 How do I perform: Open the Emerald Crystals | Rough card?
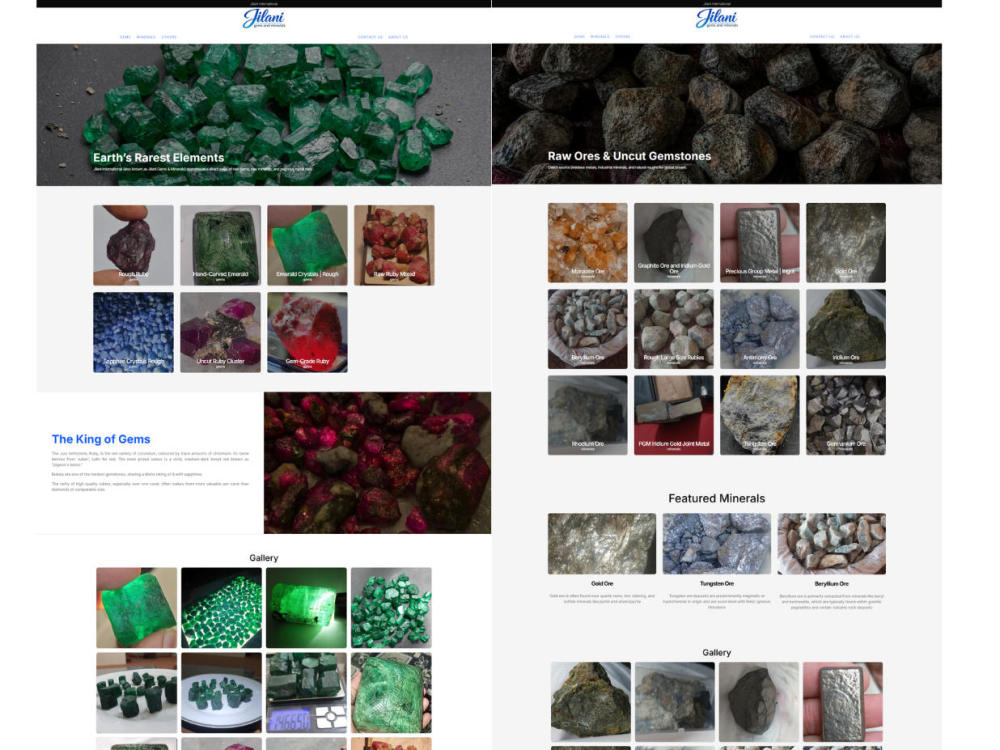tap(307, 245)
